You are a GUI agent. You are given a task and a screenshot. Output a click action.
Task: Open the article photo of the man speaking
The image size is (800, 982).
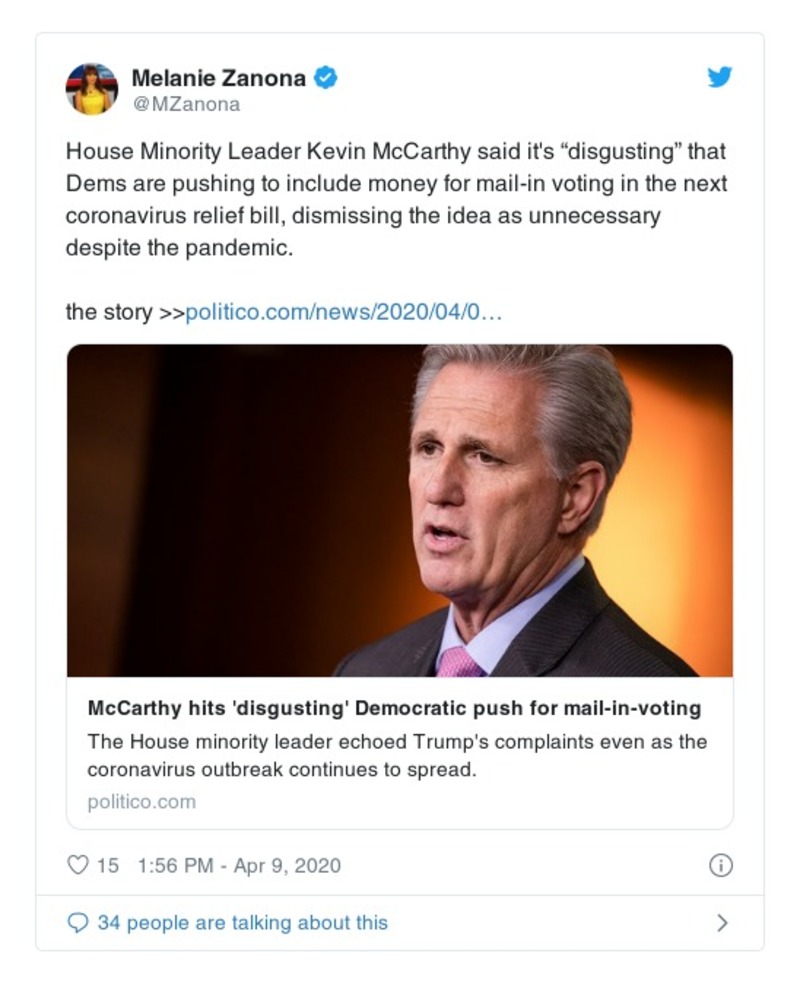click(399, 510)
